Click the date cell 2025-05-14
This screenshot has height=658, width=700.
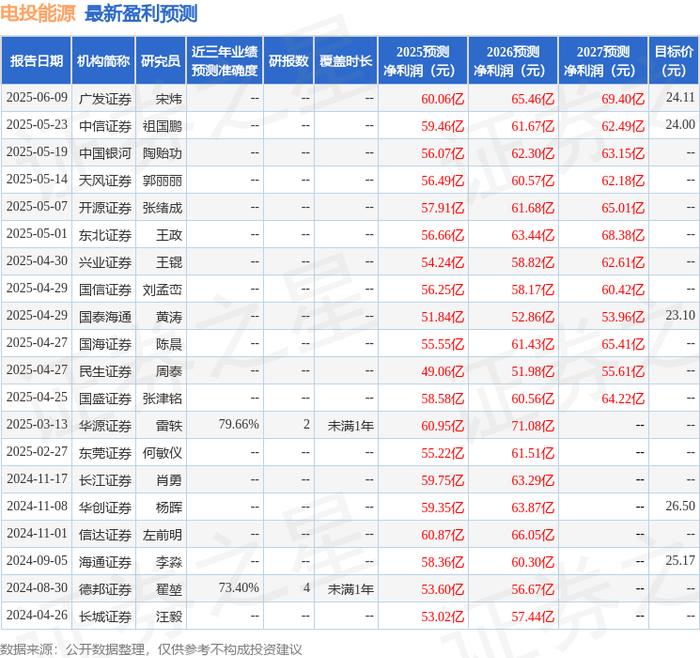(x=37, y=179)
